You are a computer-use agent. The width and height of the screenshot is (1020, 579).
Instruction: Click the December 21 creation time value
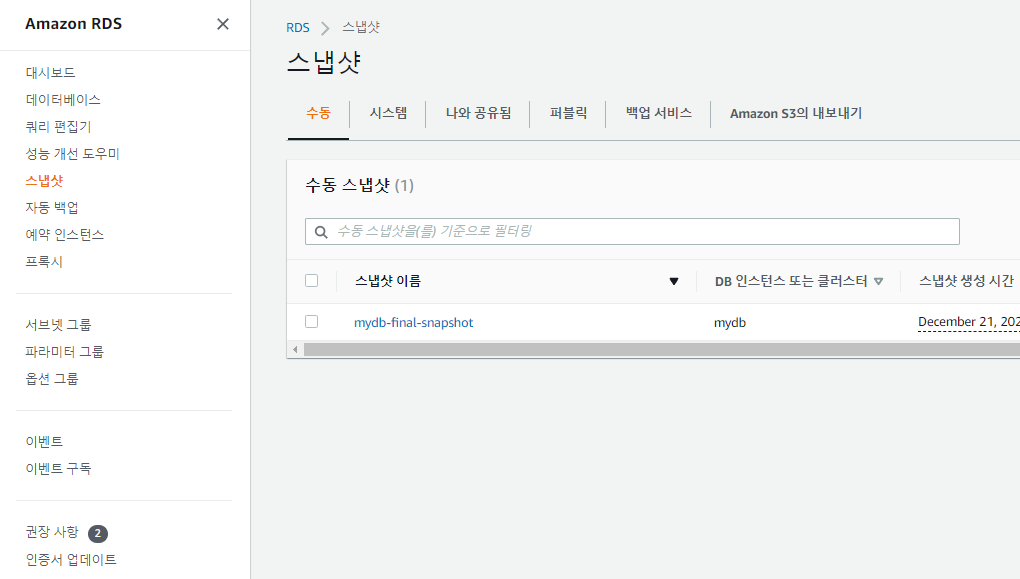[969, 322]
